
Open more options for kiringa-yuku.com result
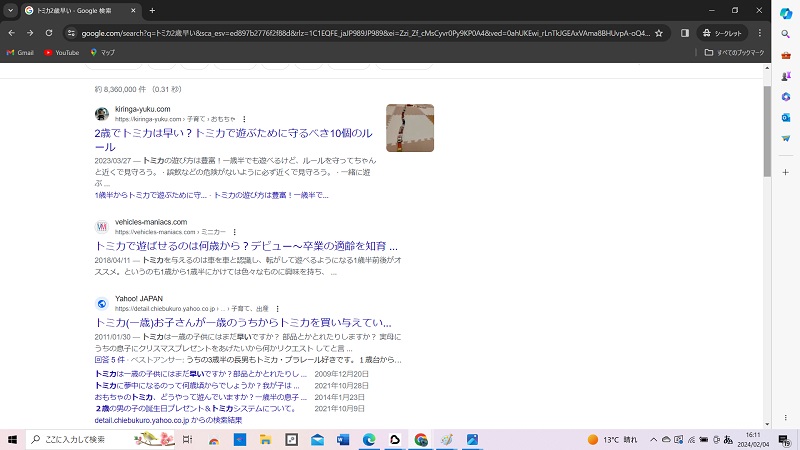click(x=244, y=119)
